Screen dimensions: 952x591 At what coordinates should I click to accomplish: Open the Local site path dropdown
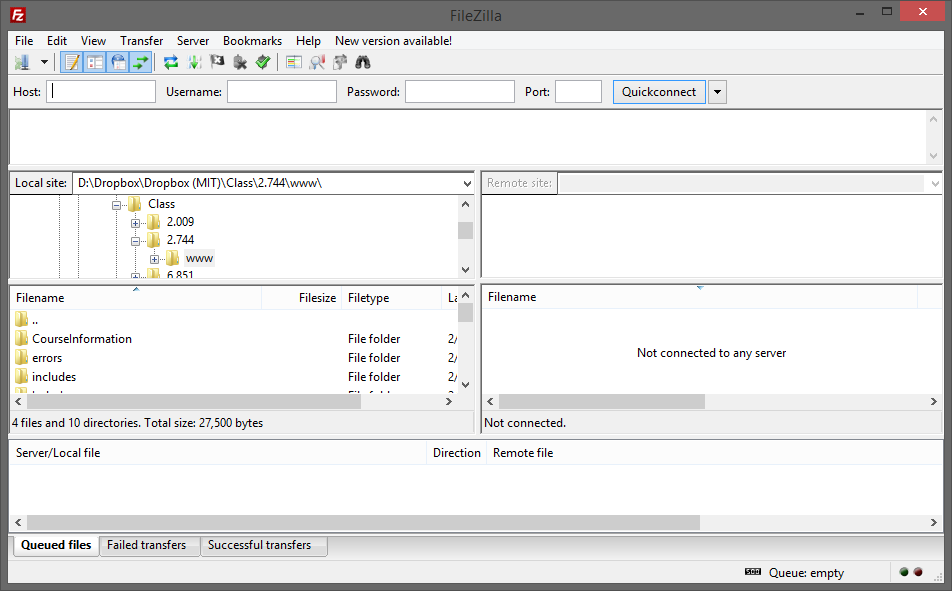(467, 184)
